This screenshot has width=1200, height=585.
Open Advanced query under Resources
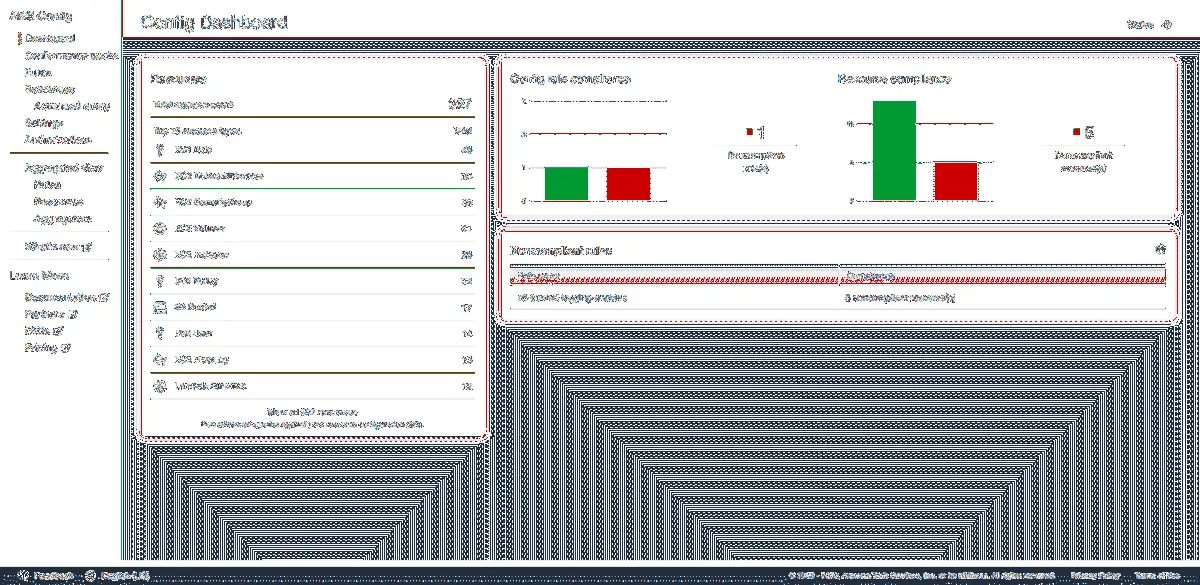[71, 106]
